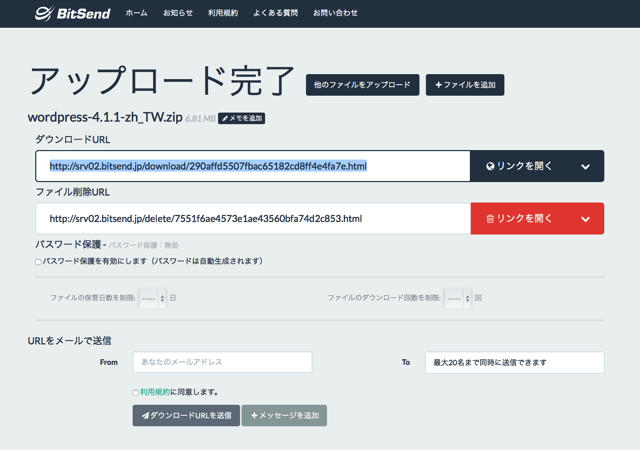Screen dimensions: 640x450
Task: Click the wordpress-4.1.1-zh_TW.zip file name
Action: pyautogui.click(x=105, y=117)
